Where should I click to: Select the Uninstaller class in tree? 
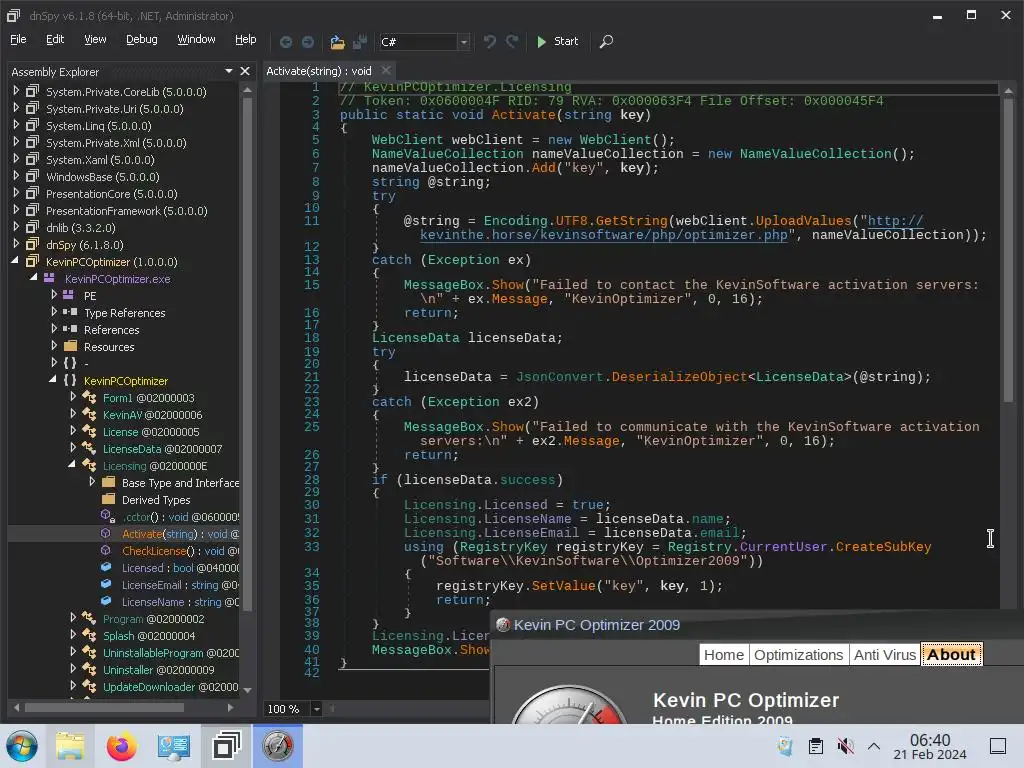pos(159,669)
